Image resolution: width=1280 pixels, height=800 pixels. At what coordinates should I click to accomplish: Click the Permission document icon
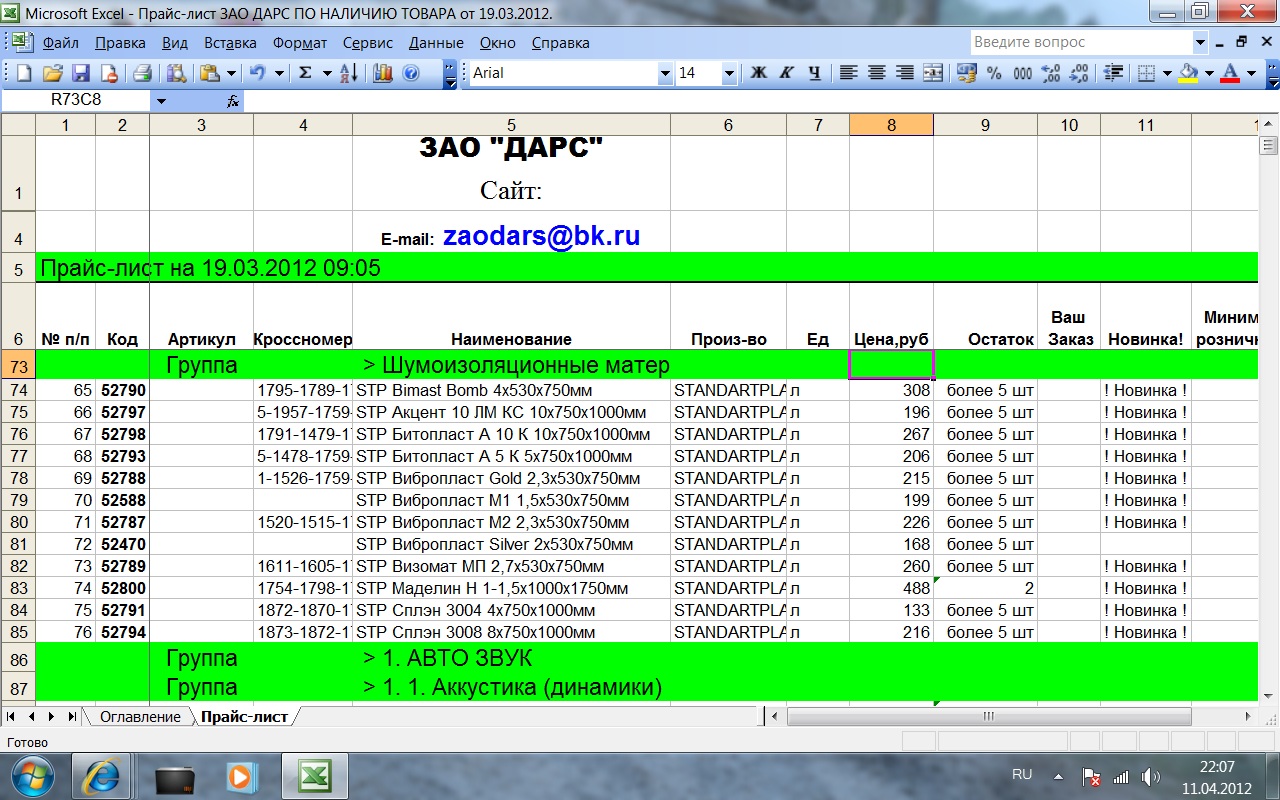click(108, 73)
